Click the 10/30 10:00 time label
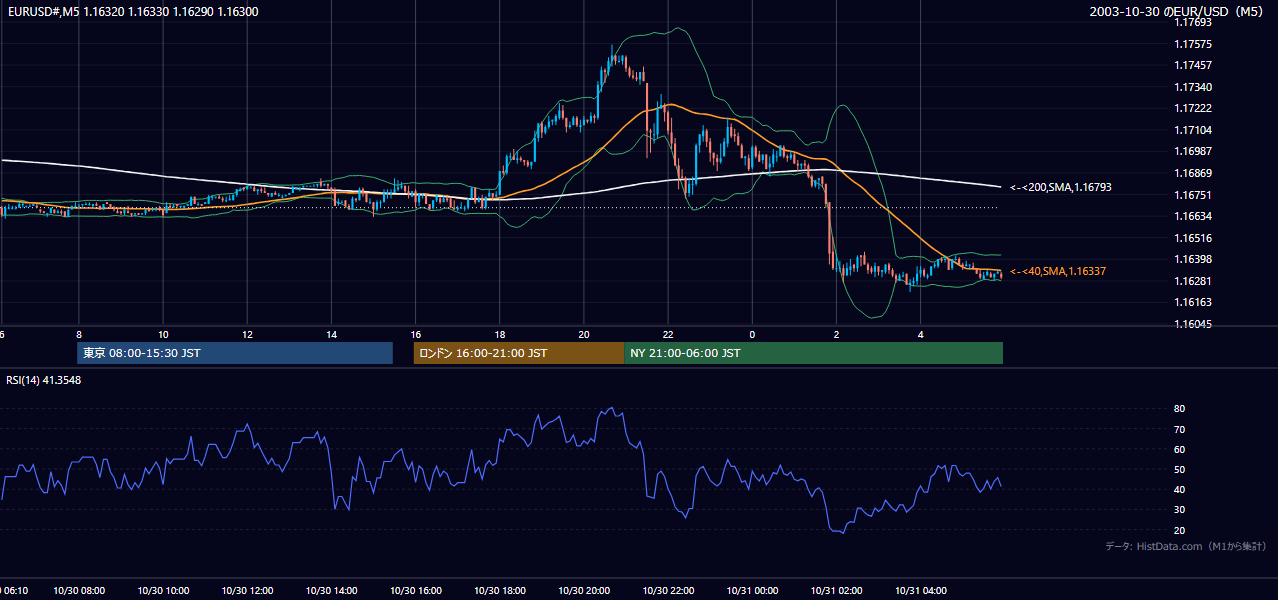Viewport: 1278px width, 600px height. click(163, 591)
